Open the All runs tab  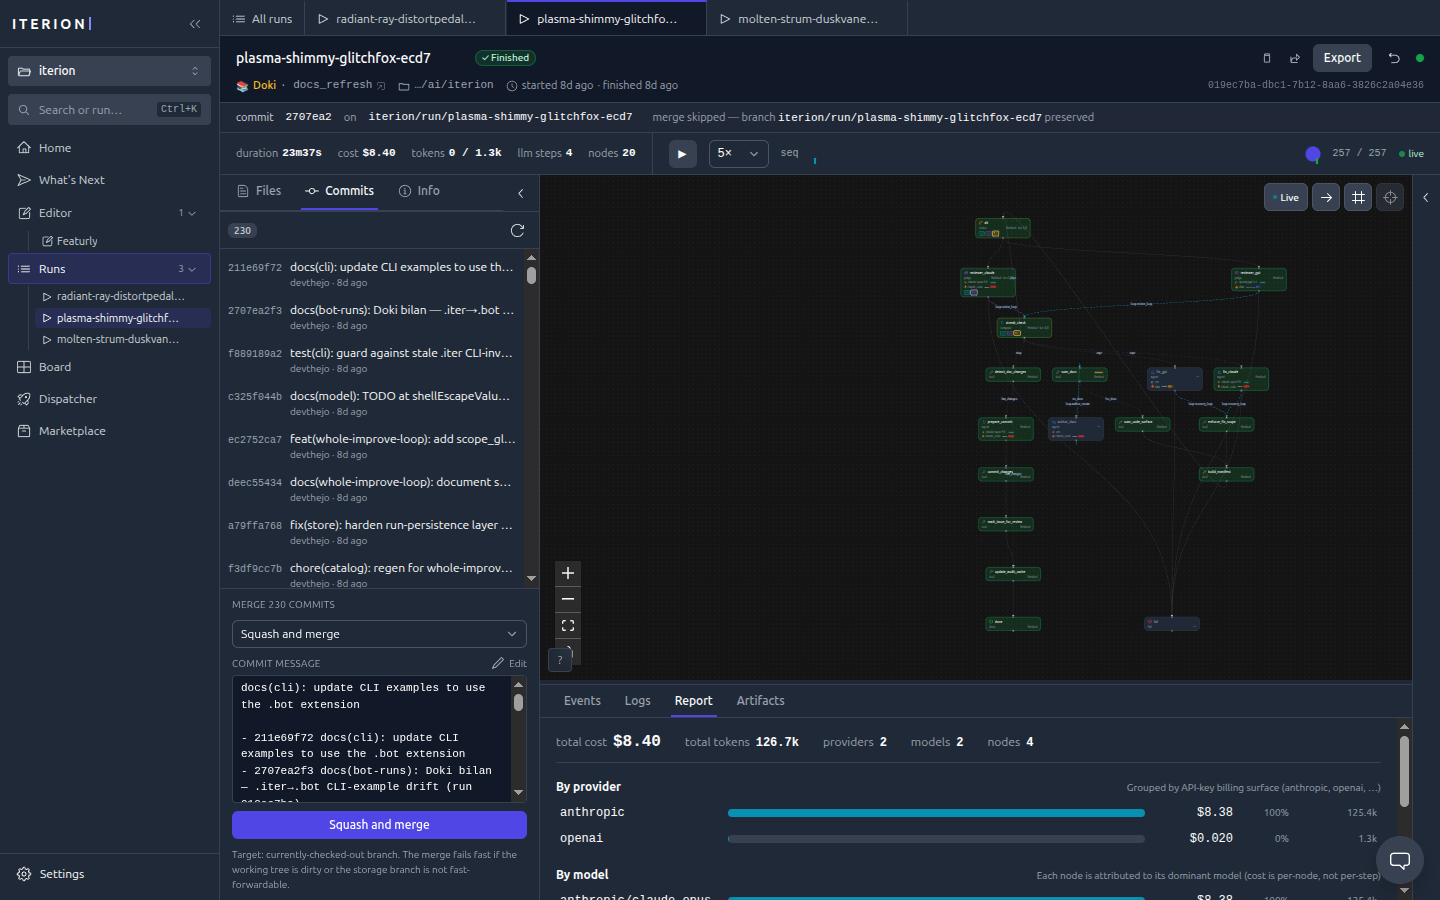[262, 18]
